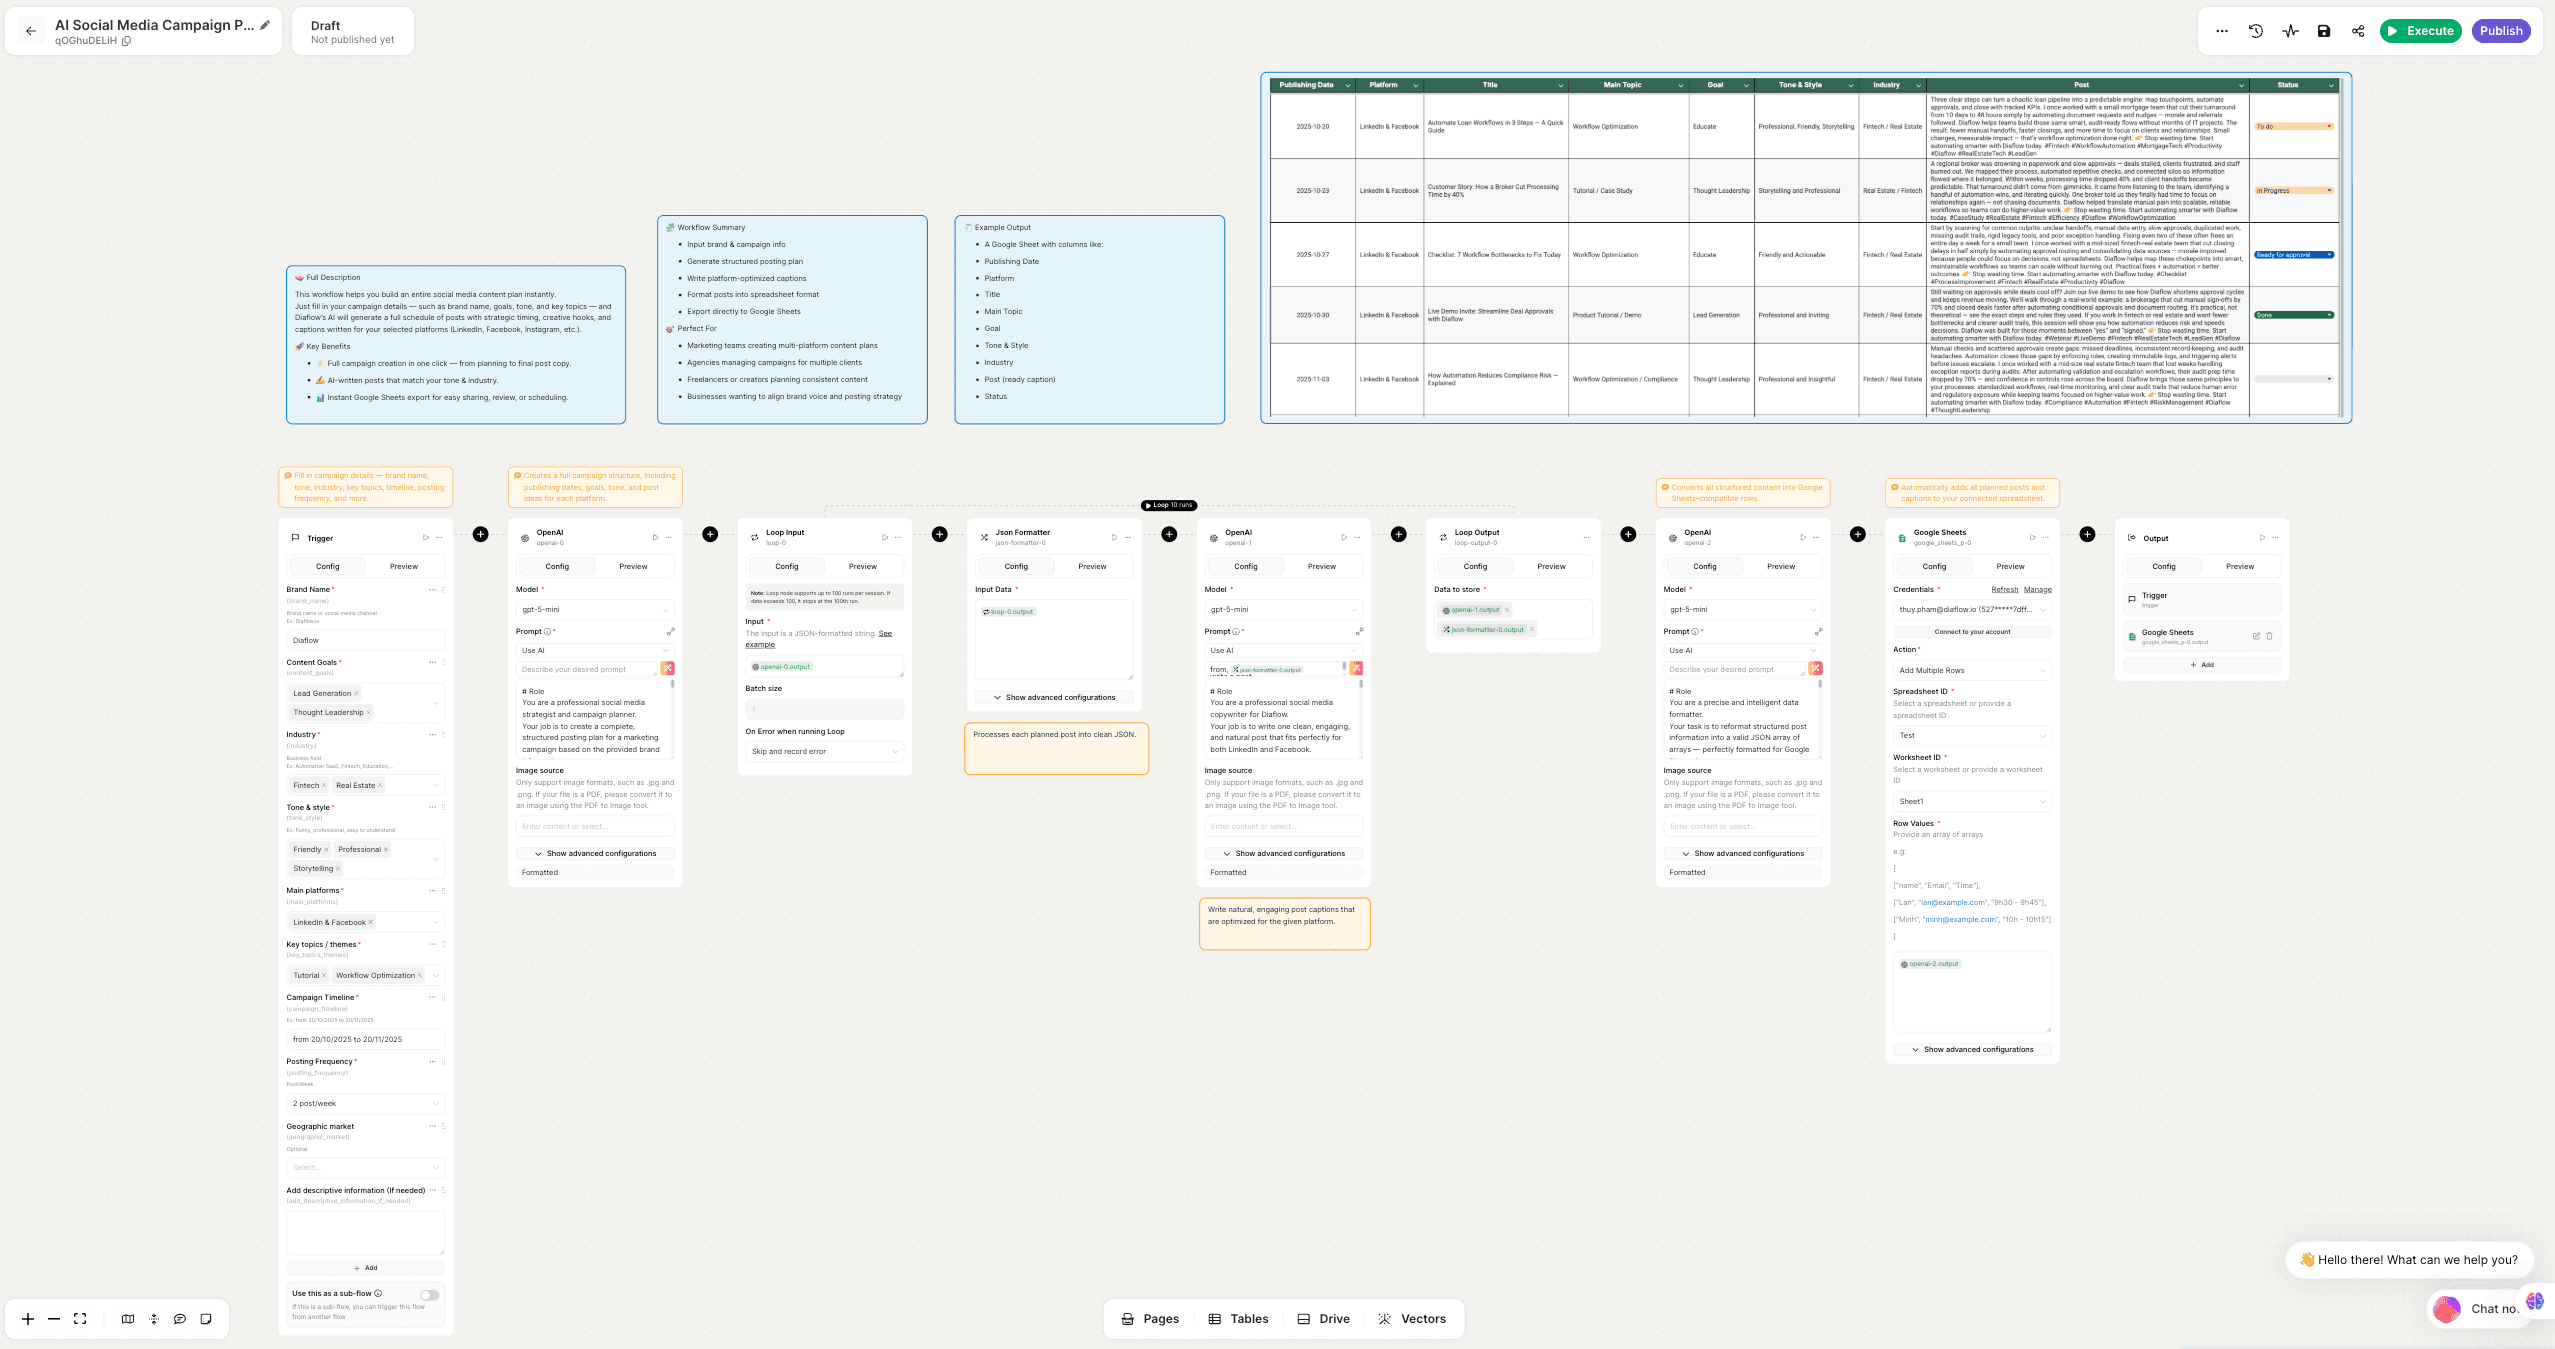Open version history from top toolbar
The width and height of the screenshot is (2555, 1349).
[2256, 31]
